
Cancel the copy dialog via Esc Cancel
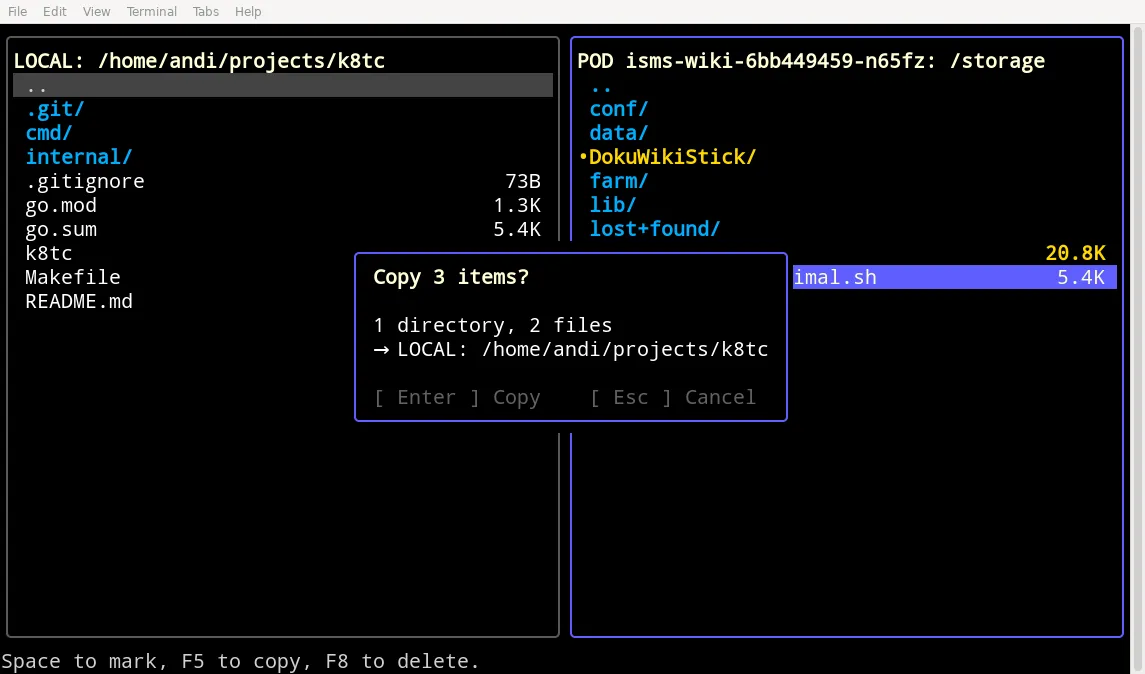[673, 397]
